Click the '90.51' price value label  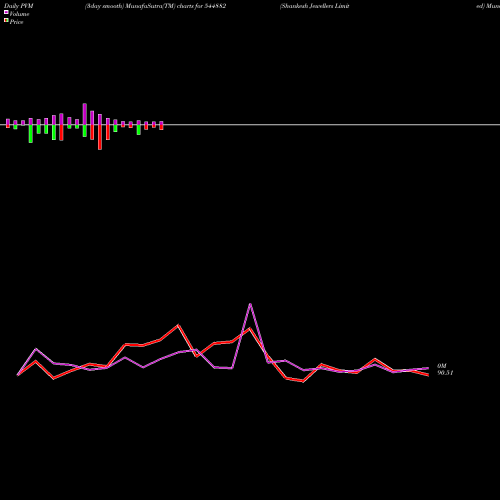coord(445,373)
